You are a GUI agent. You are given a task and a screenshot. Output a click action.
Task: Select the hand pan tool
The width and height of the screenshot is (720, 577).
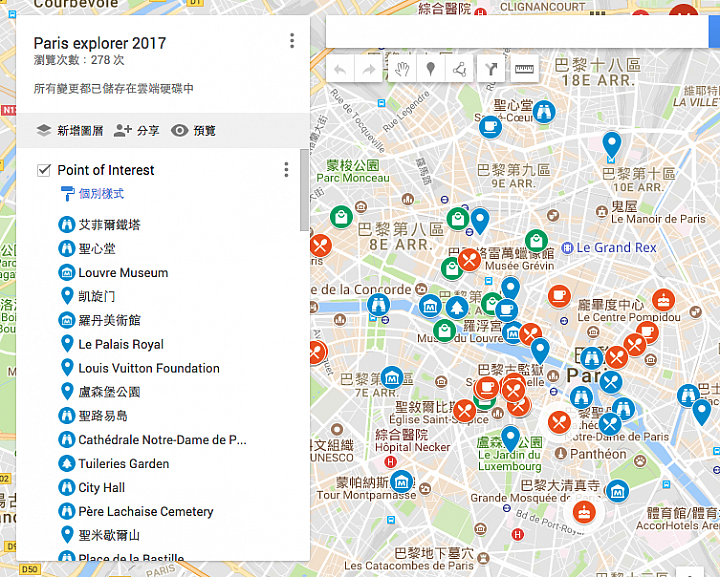(402, 69)
